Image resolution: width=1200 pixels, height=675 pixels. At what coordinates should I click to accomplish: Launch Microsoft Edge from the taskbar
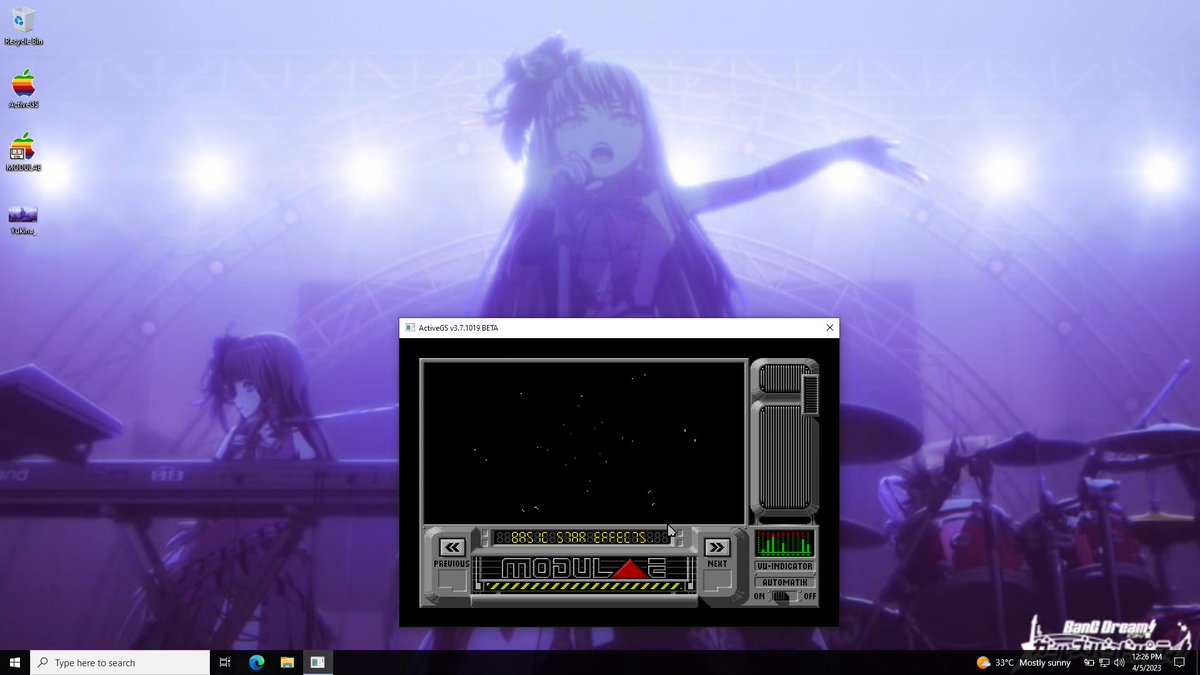click(256, 662)
